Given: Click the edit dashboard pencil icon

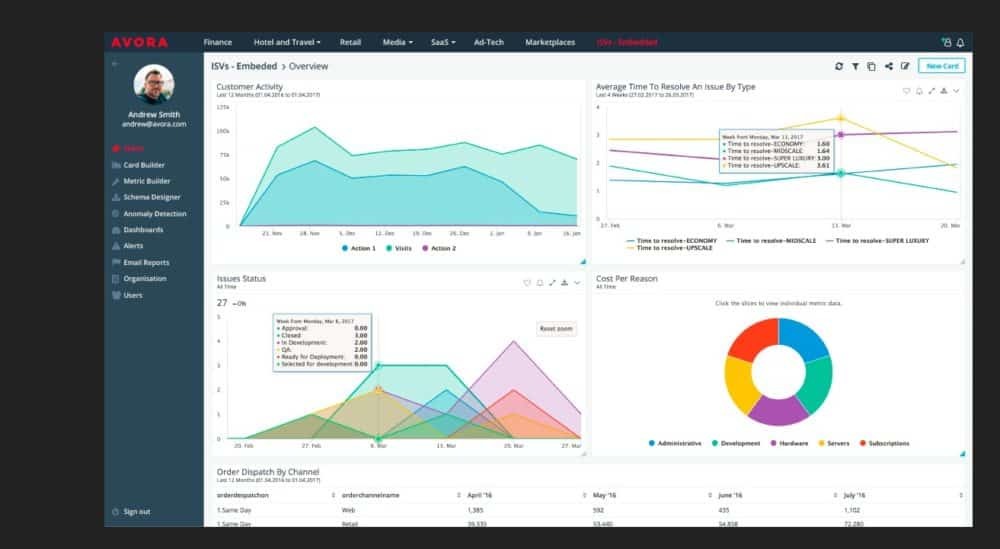Looking at the screenshot, I should 905,66.
